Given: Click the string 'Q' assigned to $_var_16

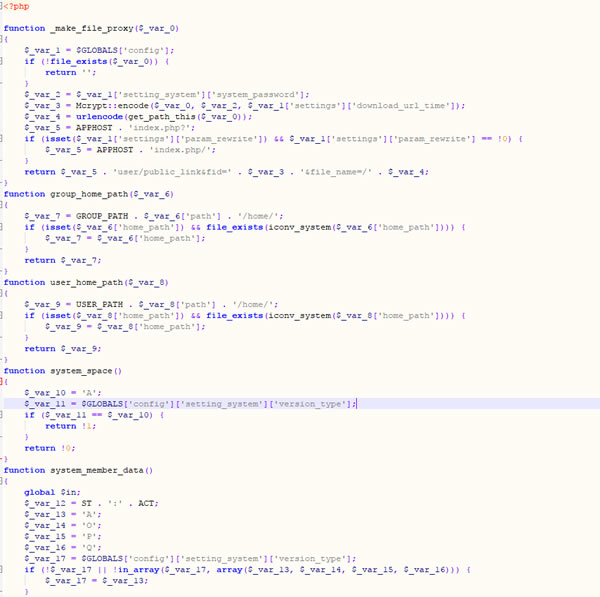Looking at the screenshot, I should click(89, 548).
